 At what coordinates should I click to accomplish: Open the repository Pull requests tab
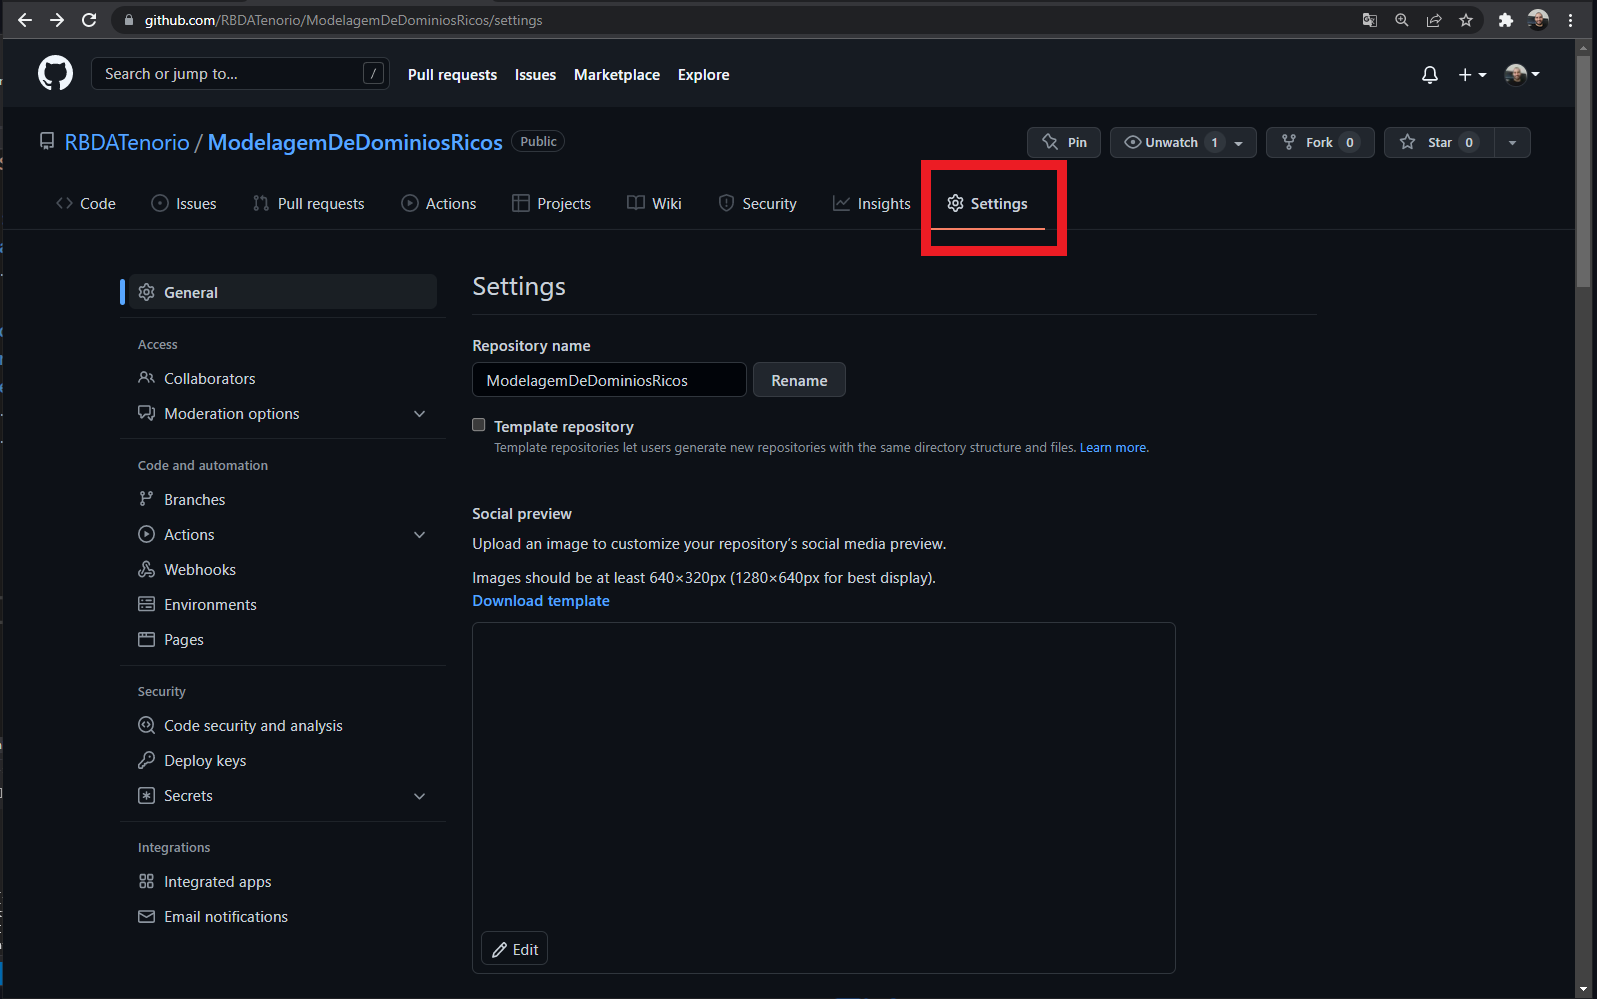(309, 203)
